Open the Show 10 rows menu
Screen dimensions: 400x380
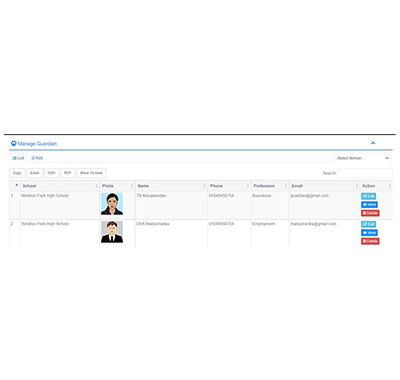coord(91,173)
